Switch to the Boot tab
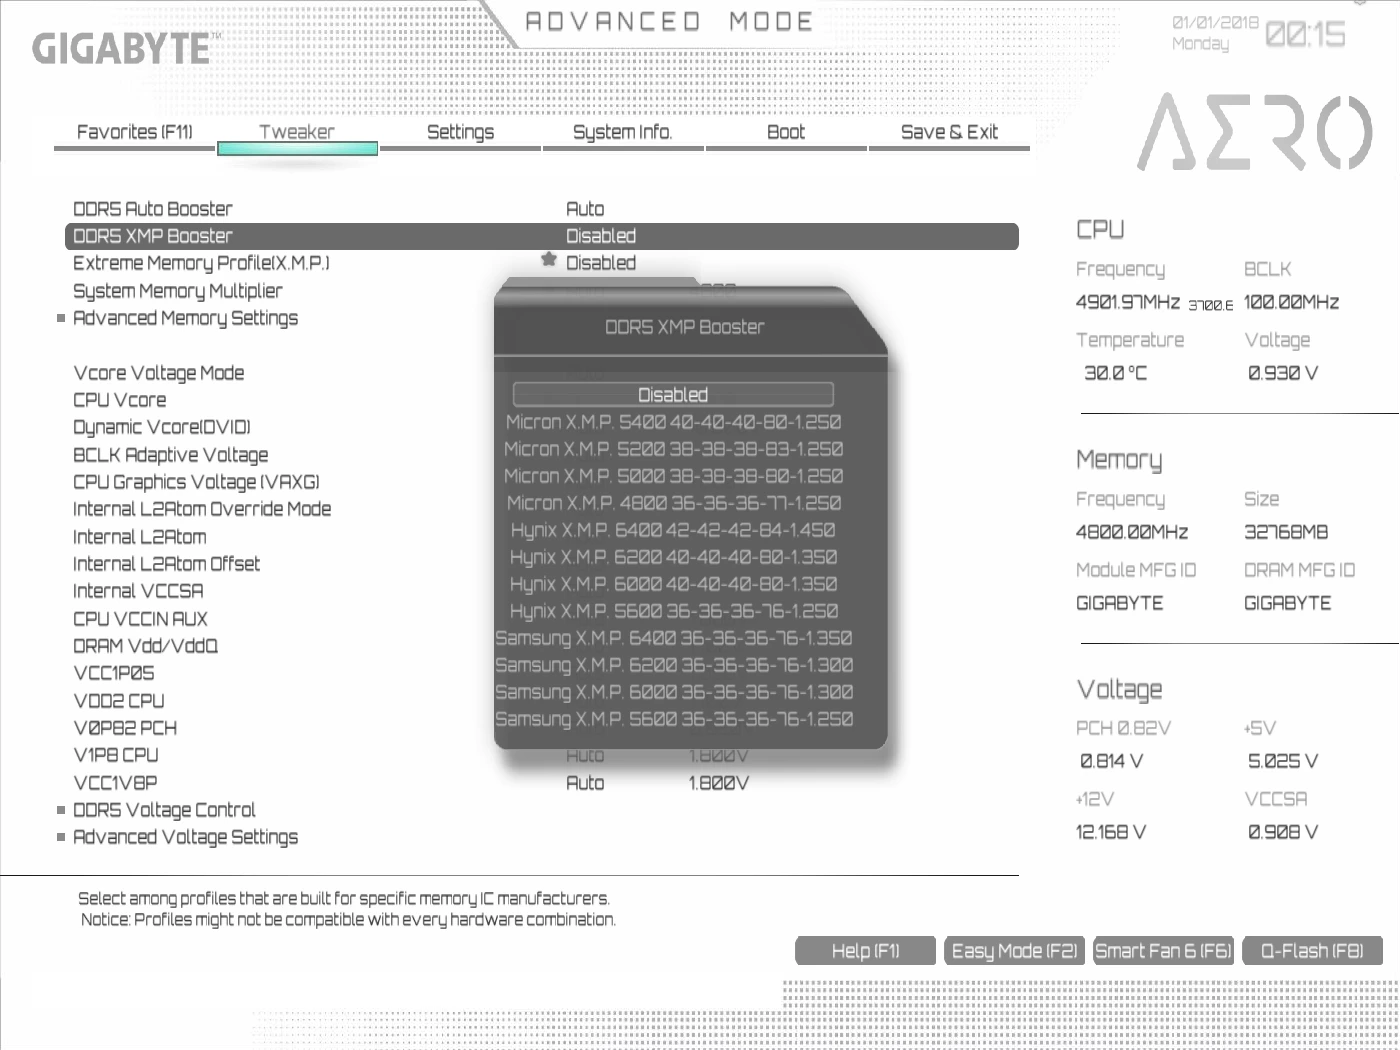The height and width of the screenshot is (1050, 1400). (785, 132)
